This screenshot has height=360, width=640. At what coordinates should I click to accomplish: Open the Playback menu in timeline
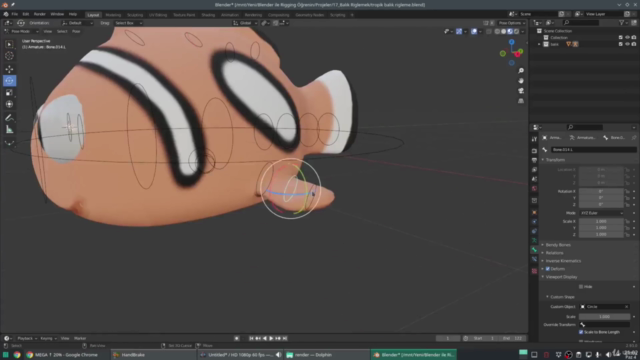[27, 338]
